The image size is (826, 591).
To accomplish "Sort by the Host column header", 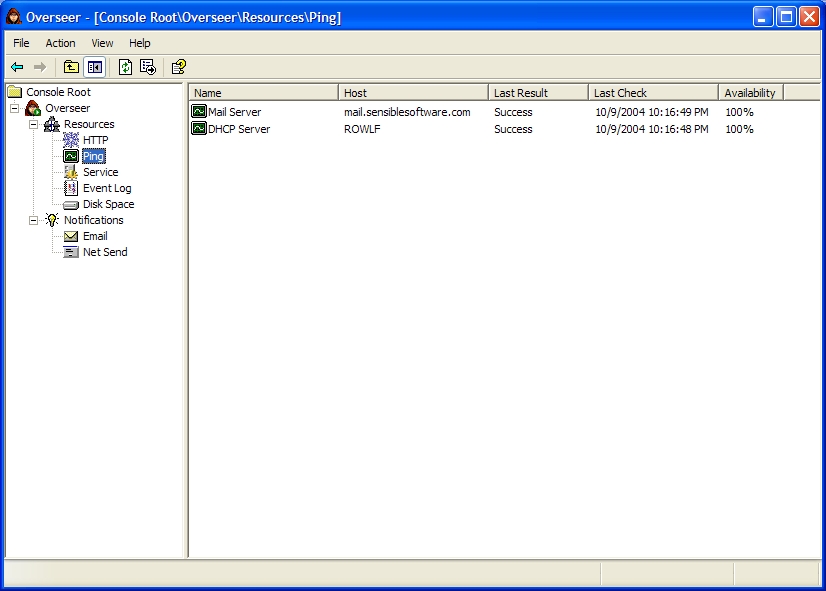I will [x=414, y=93].
